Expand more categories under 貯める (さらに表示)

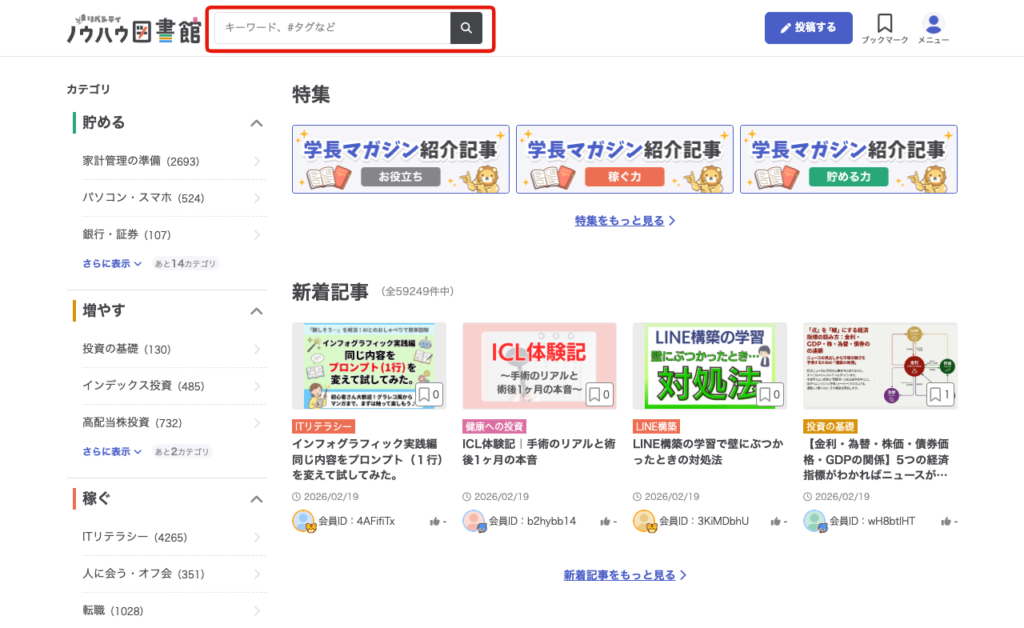tap(112, 264)
